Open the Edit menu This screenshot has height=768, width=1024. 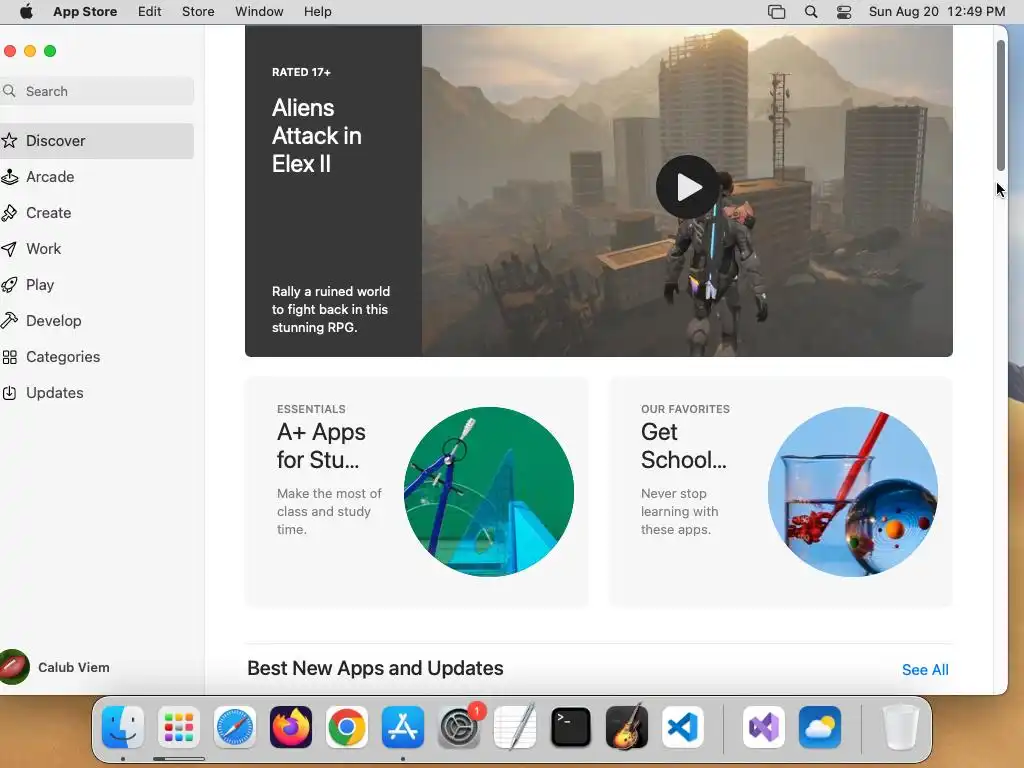150,12
